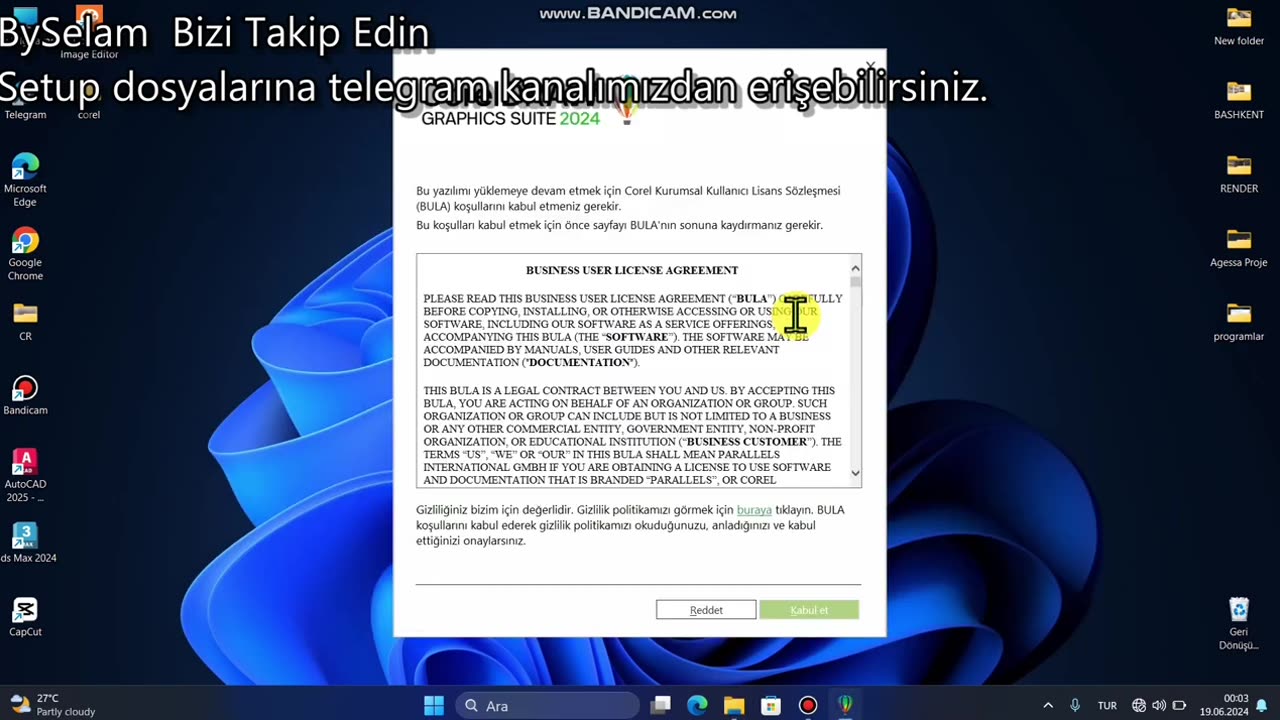The height and width of the screenshot is (720, 1280).
Task: Close the Corel installer dialog
Action: [870, 67]
